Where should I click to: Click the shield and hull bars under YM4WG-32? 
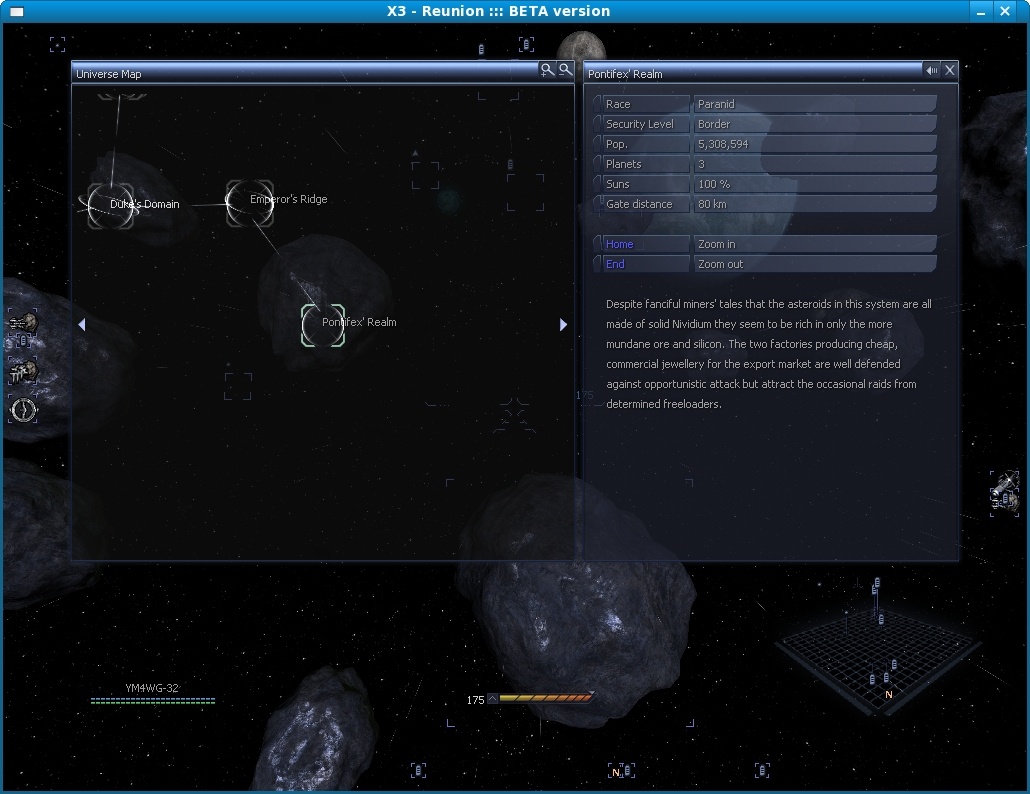tap(153, 701)
